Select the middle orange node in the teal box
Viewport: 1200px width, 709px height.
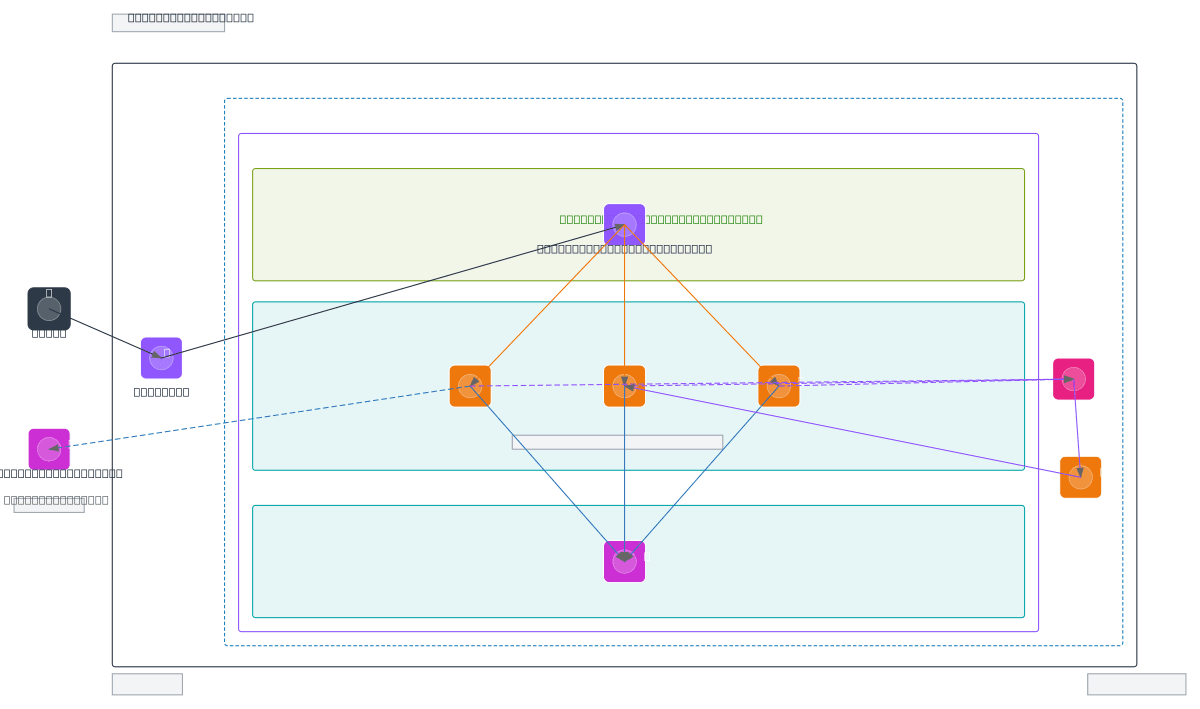coord(624,386)
